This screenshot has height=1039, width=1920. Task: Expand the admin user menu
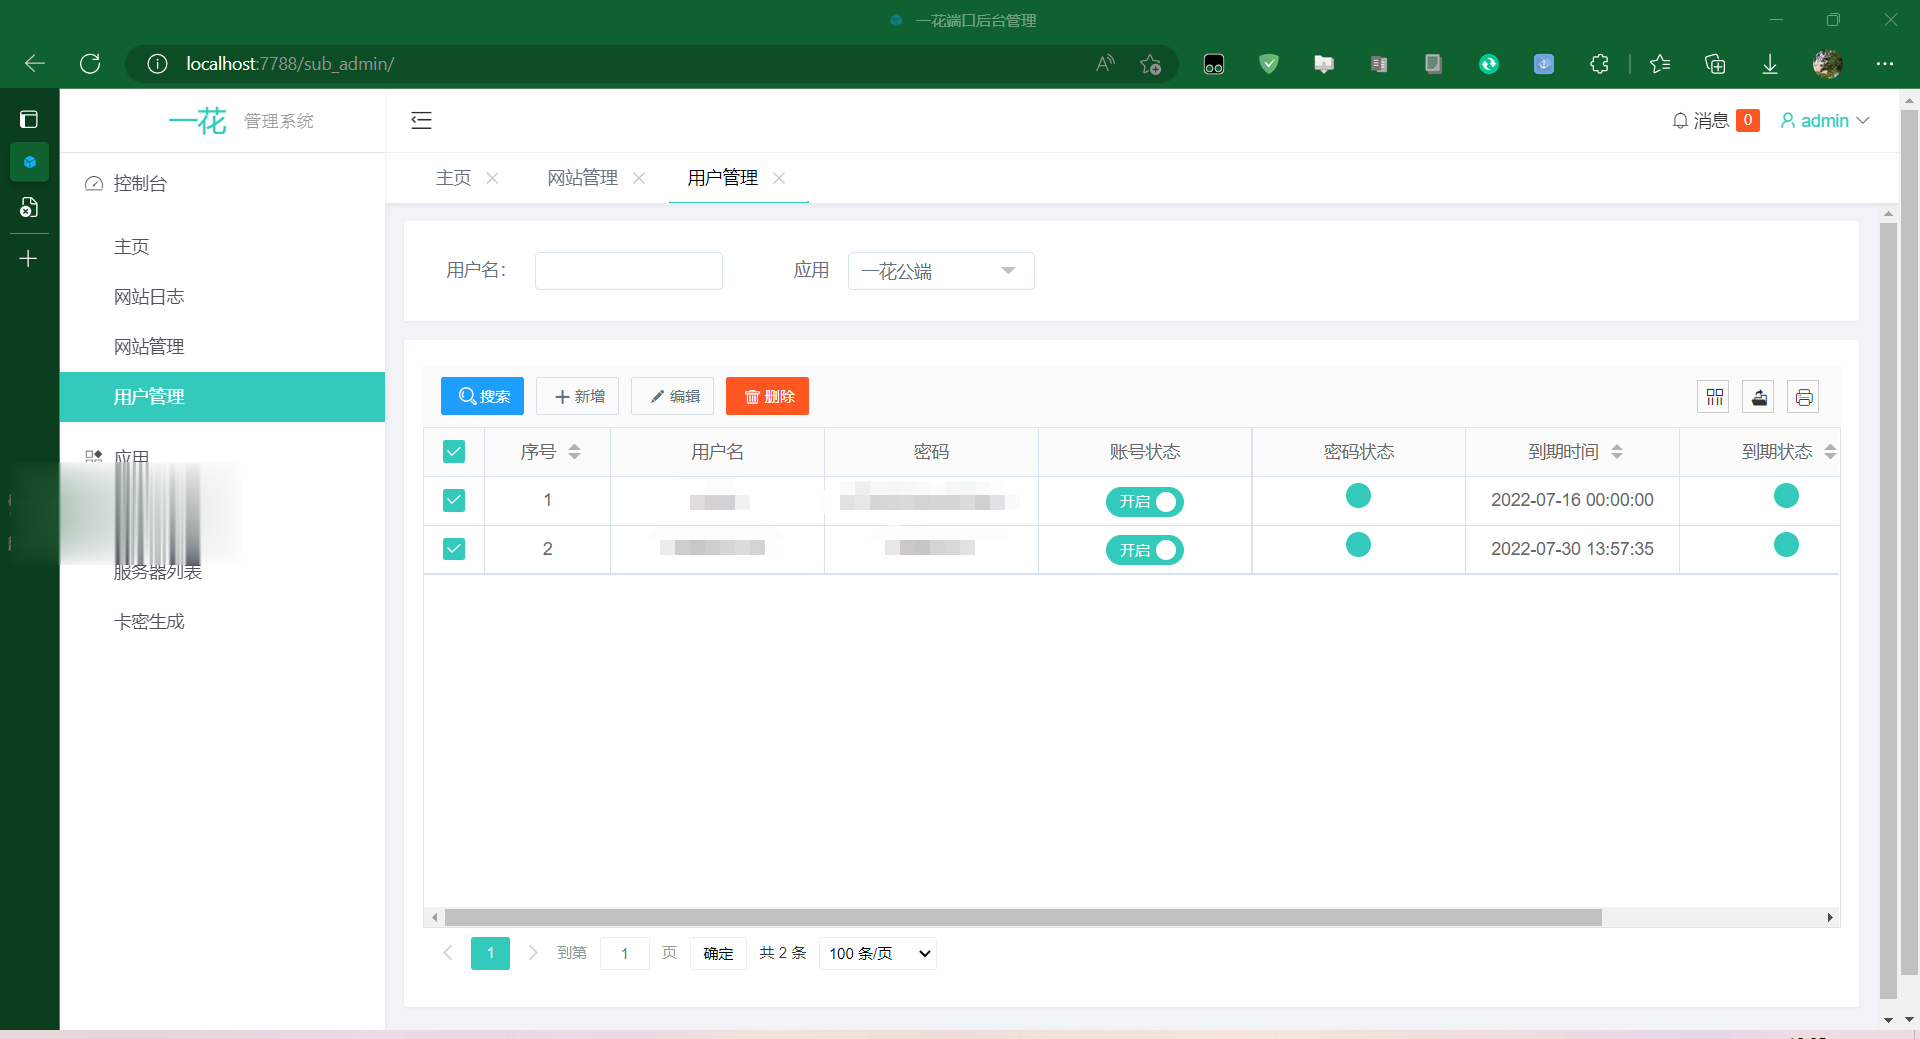click(x=1825, y=121)
